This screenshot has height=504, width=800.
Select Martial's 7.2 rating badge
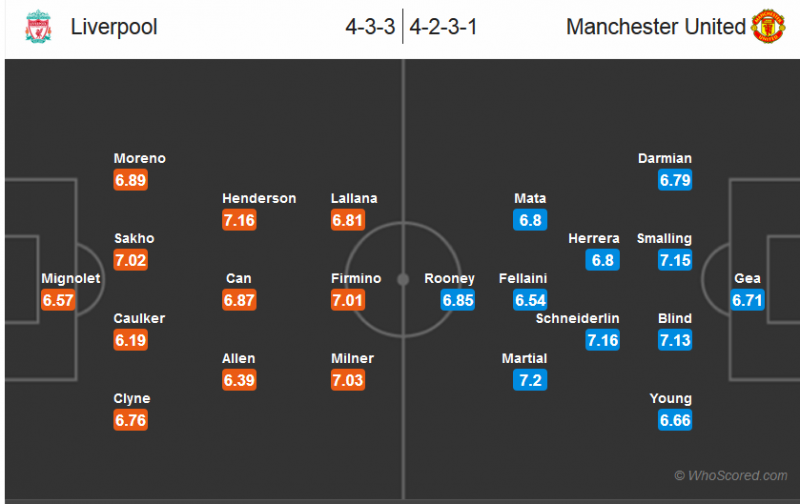pyautogui.click(x=531, y=380)
